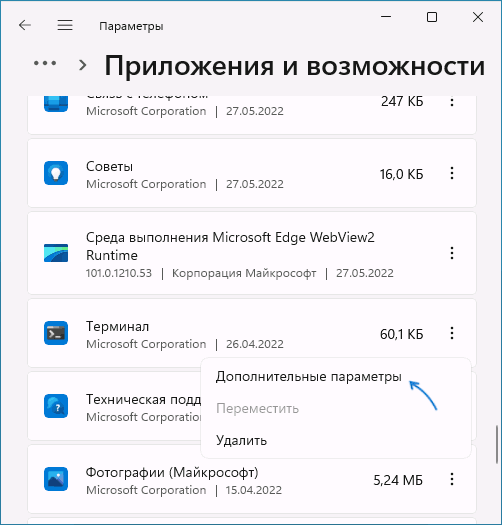The height and width of the screenshot is (525, 502).
Task: Click the Edge WebView2 Runtime icon
Action: click(x=56, y=253)
